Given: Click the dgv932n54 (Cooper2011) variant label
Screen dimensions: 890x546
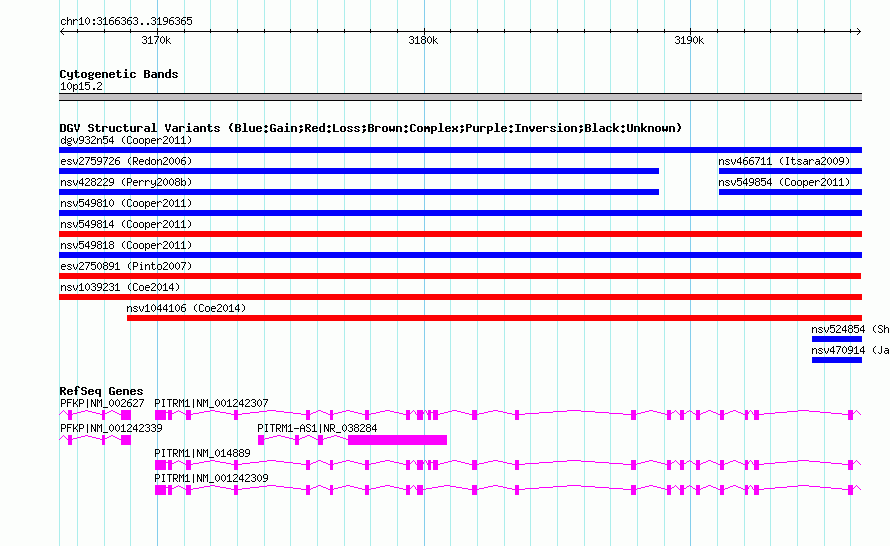Looking at the screenshot, I should (126, 140).
